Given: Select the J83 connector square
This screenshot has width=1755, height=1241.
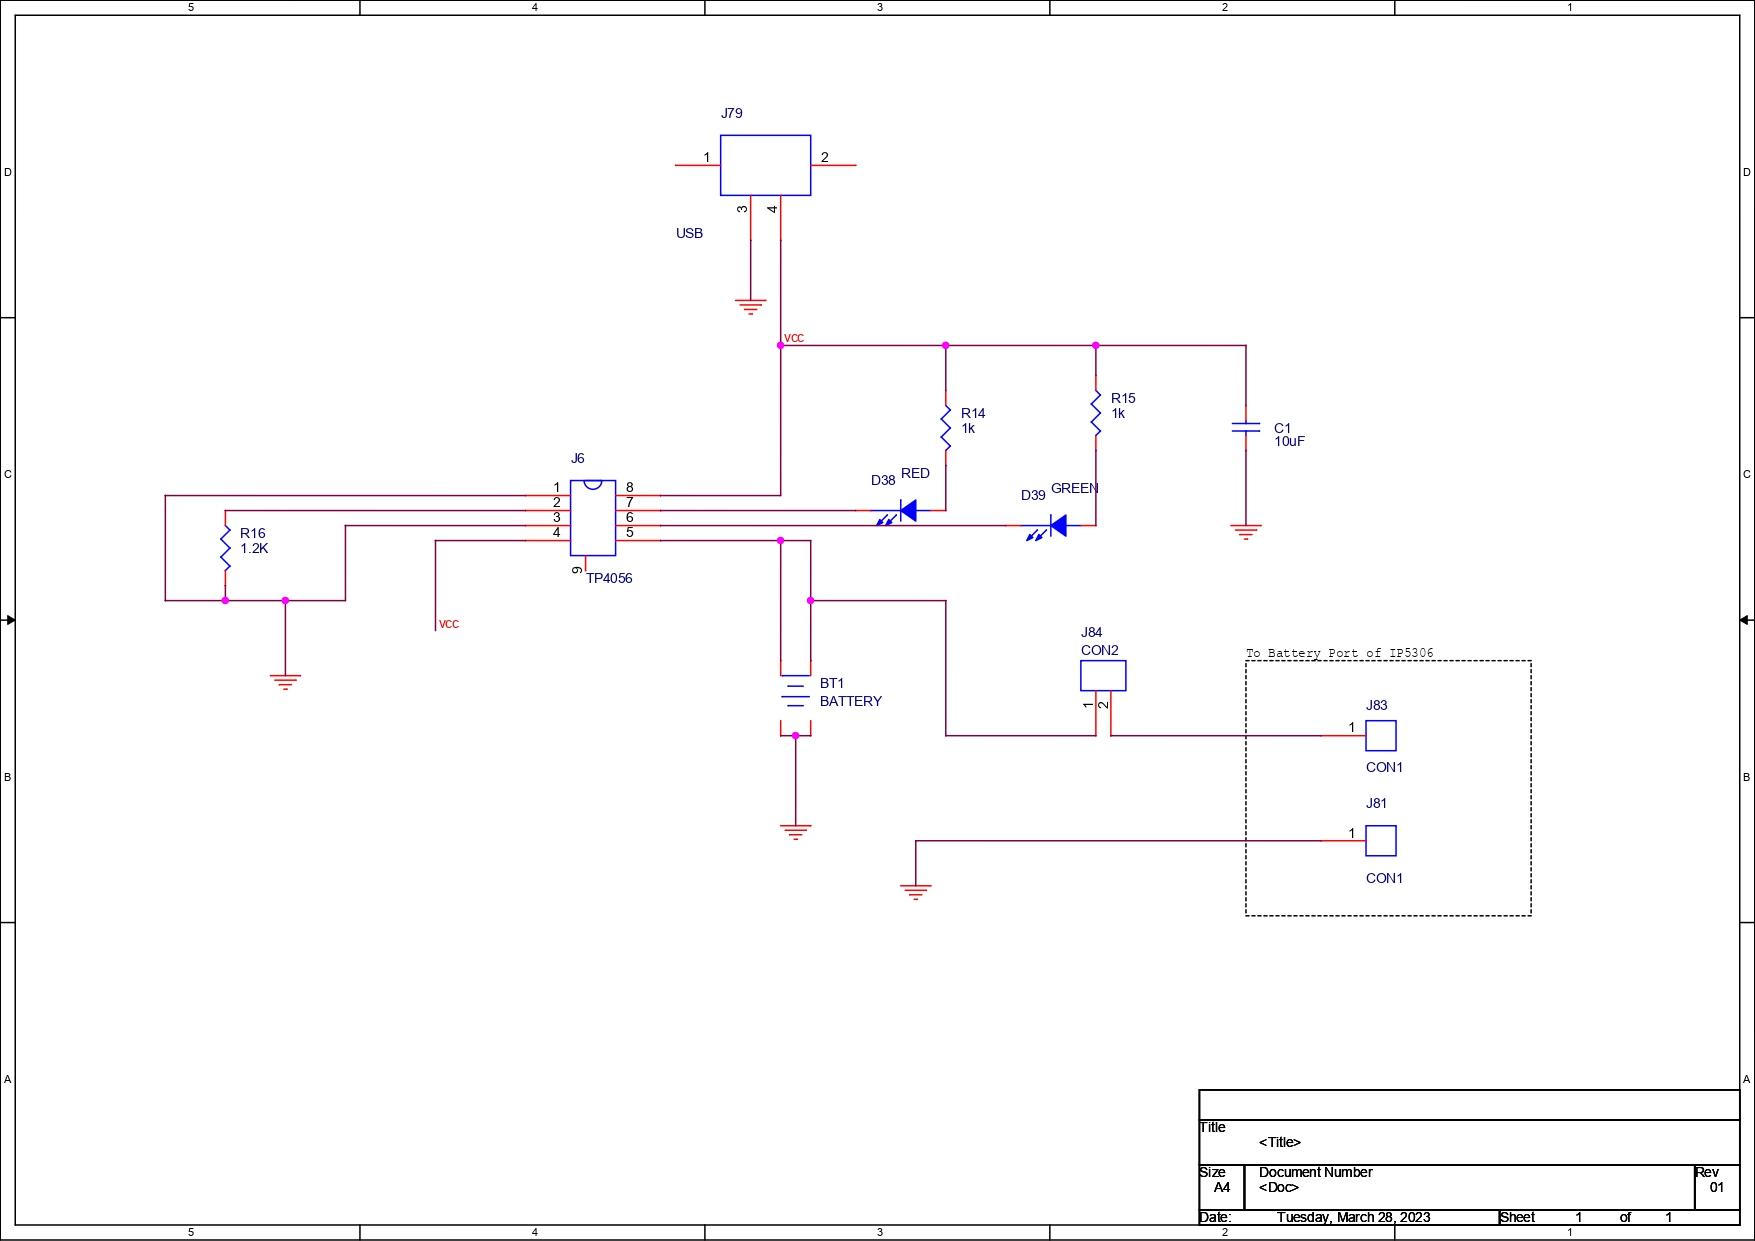Looking at the screenshot, I should click(x=1381, y=736).
